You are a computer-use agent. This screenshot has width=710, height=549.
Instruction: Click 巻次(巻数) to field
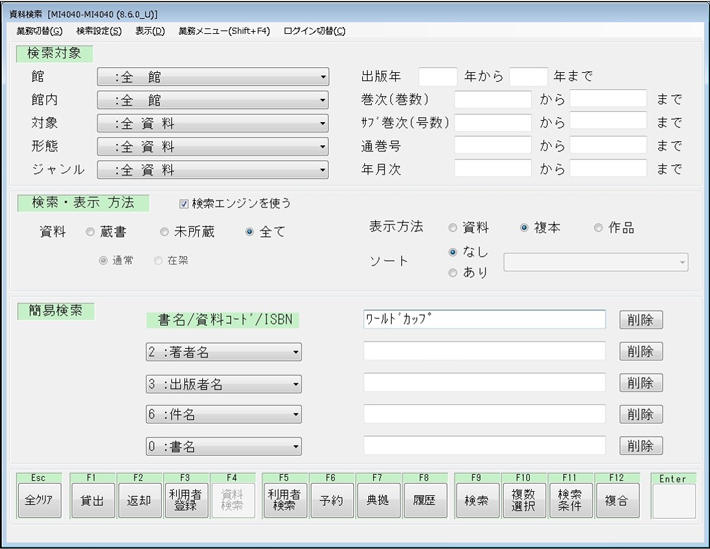(x=608, y=99)
